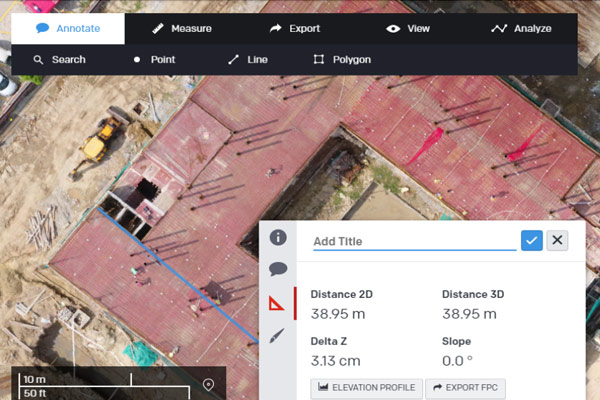The image size is (600, 400).
Task: Open the Annotate tab
Action: click(x=68, y=28)
